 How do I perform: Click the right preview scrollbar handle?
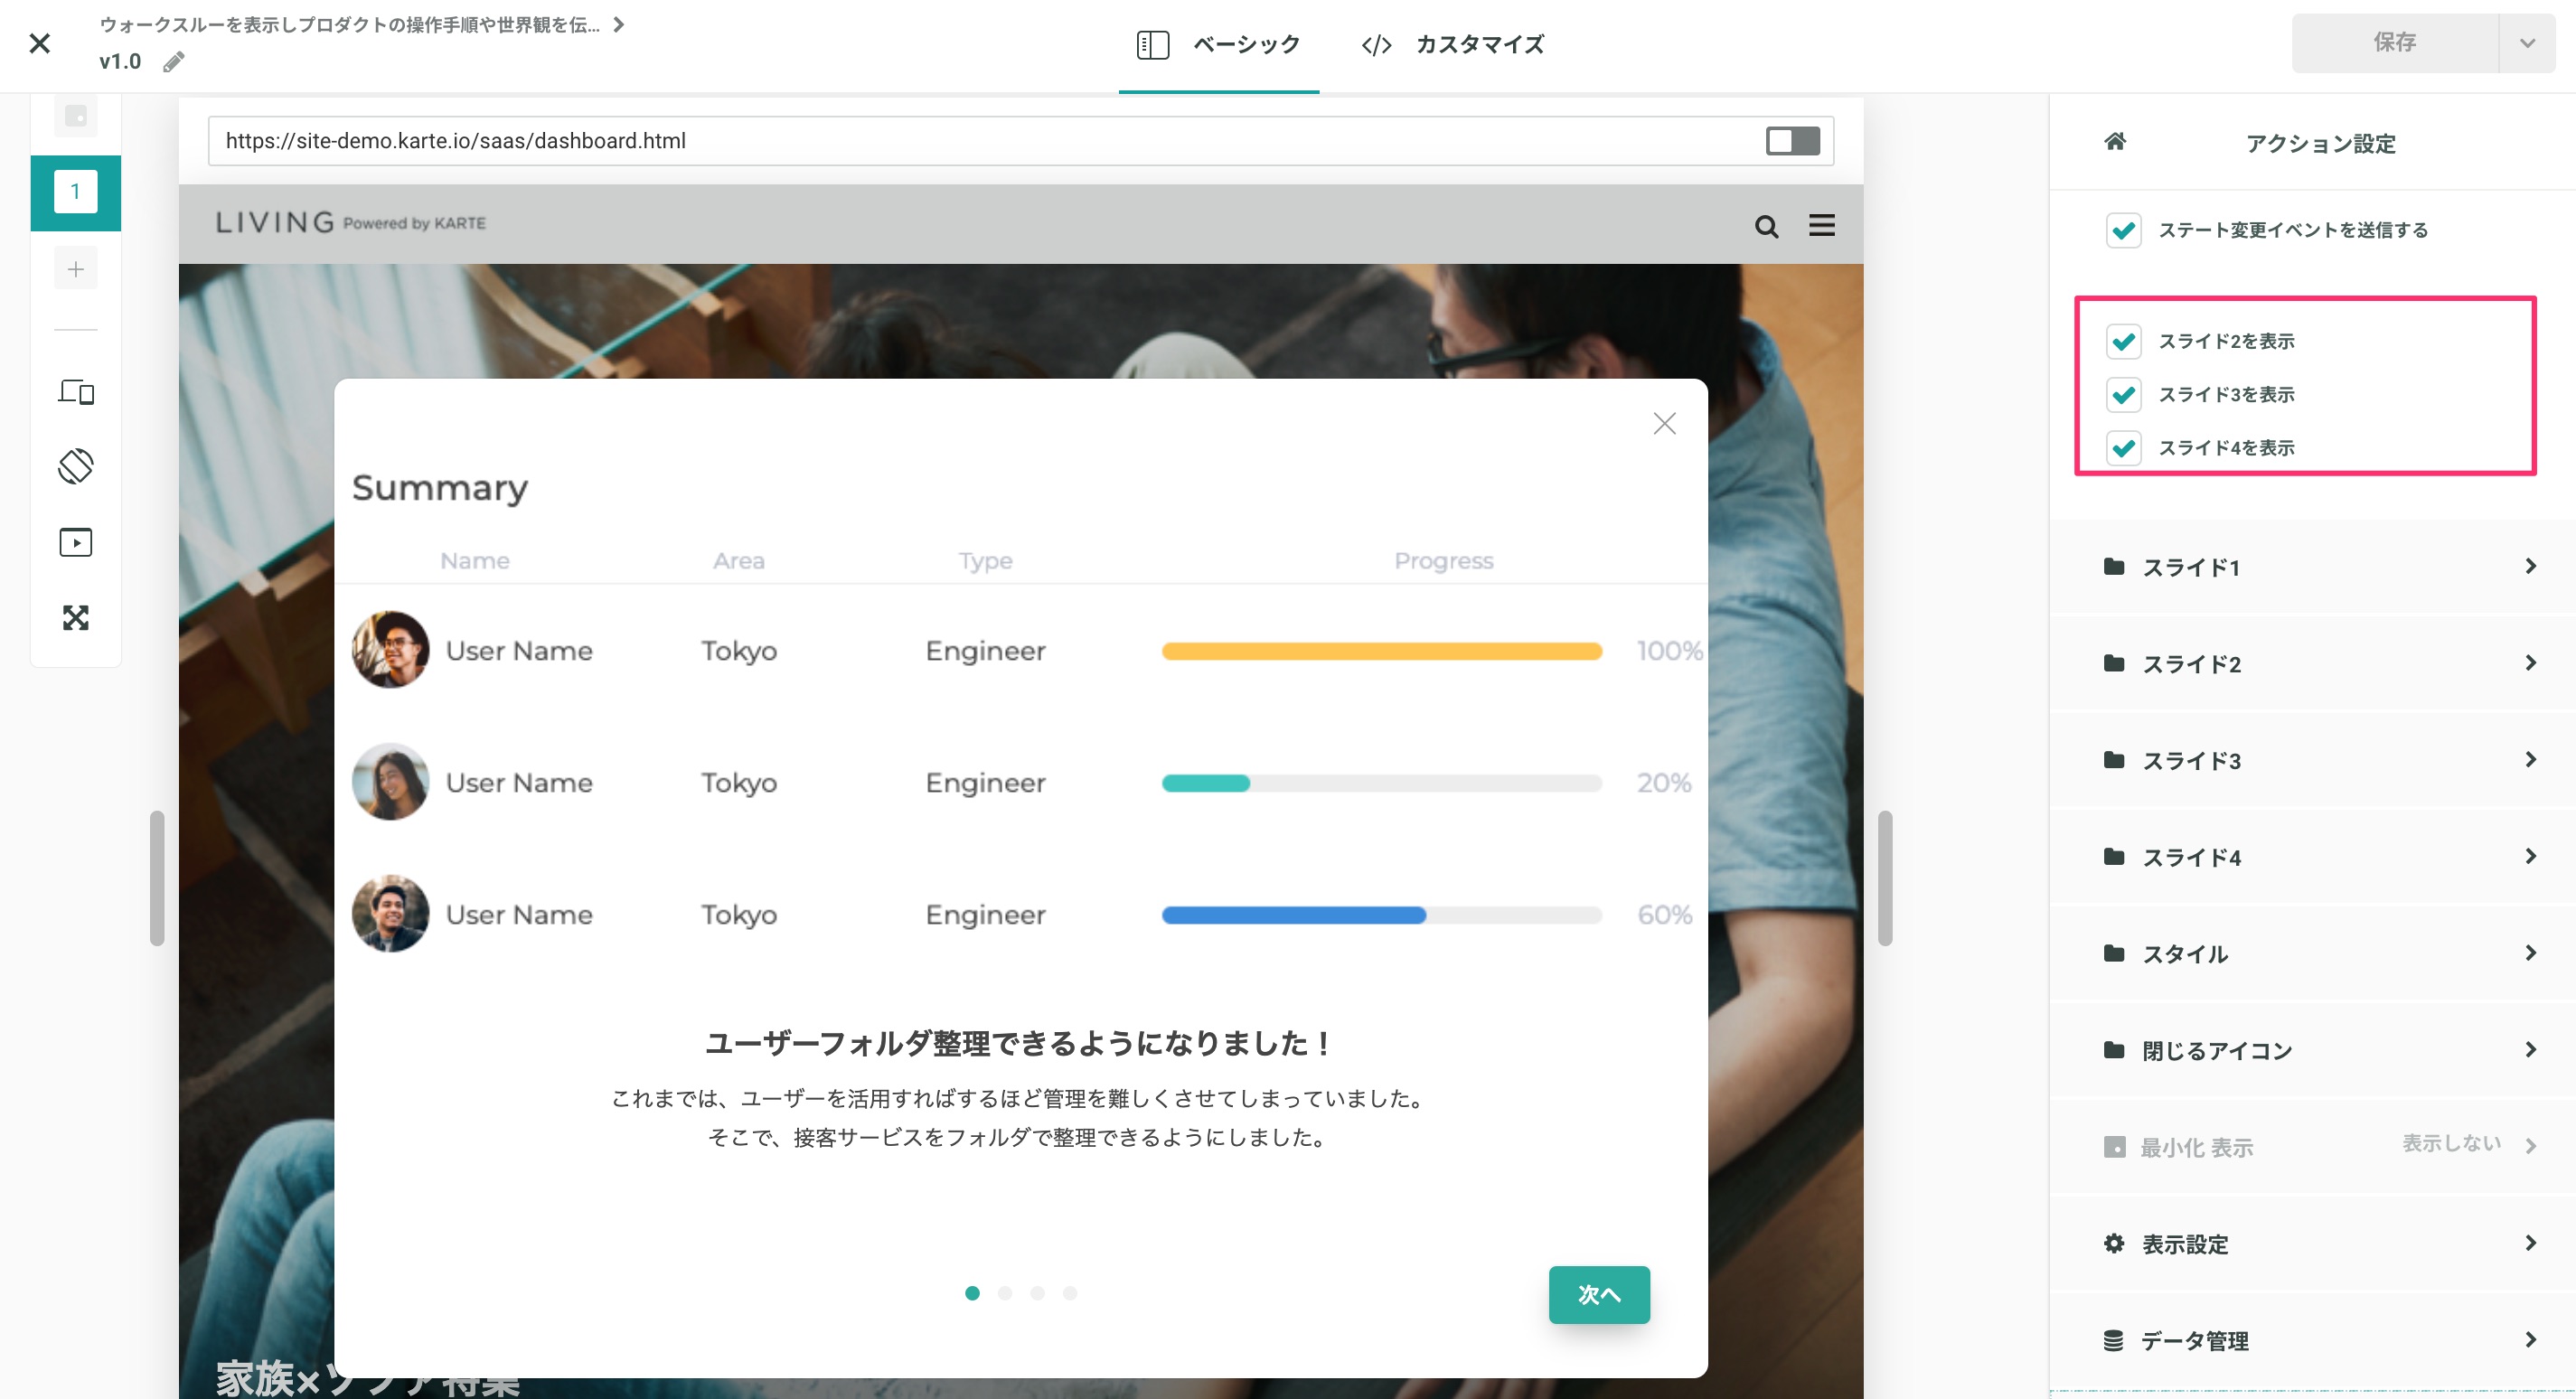(1885, 878)
